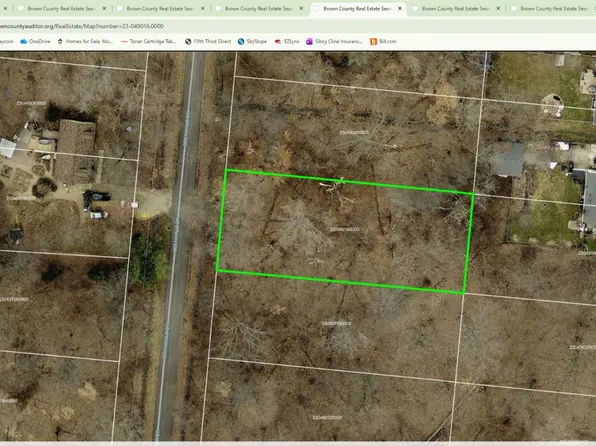The height and width of the screenshot is (446, 596).
Task: Open the SkySlope bookmark
Action: pyautogui.click(x=252, y=41)
